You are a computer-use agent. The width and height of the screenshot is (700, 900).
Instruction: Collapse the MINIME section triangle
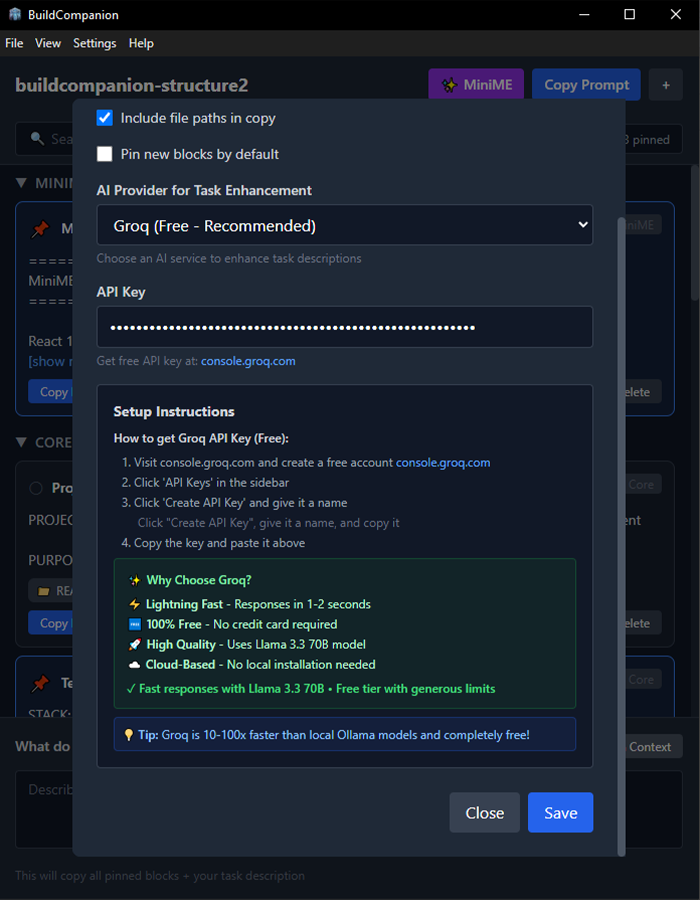click(22, 183)
